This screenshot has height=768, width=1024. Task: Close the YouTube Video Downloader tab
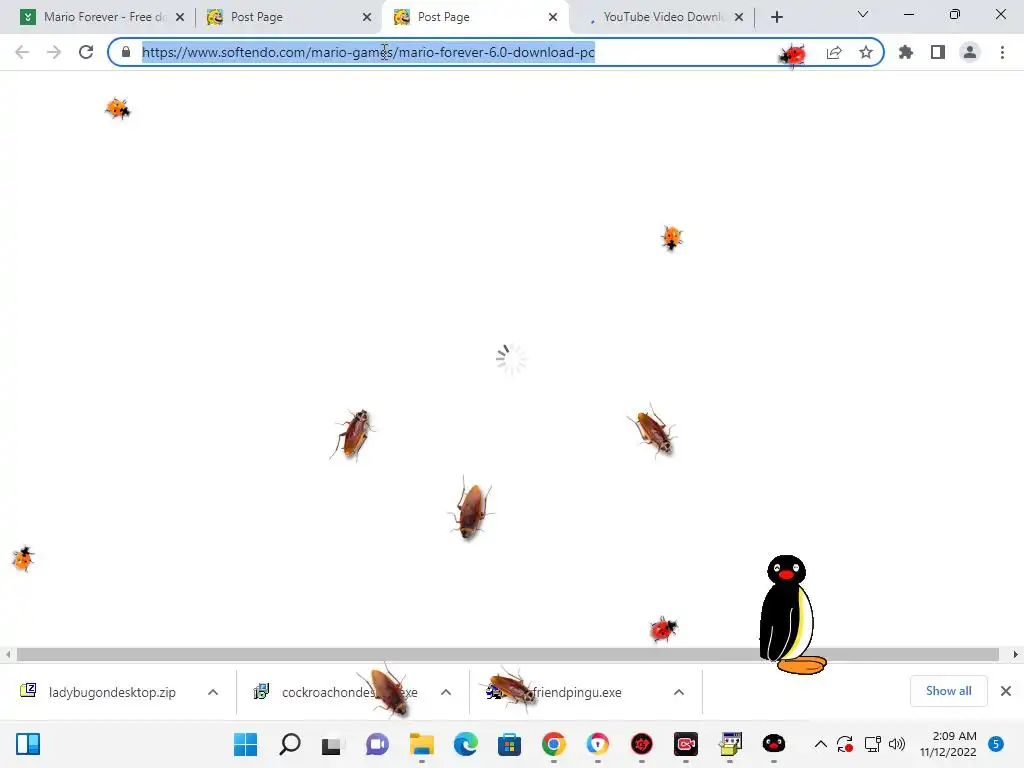(x=739, y=17)
